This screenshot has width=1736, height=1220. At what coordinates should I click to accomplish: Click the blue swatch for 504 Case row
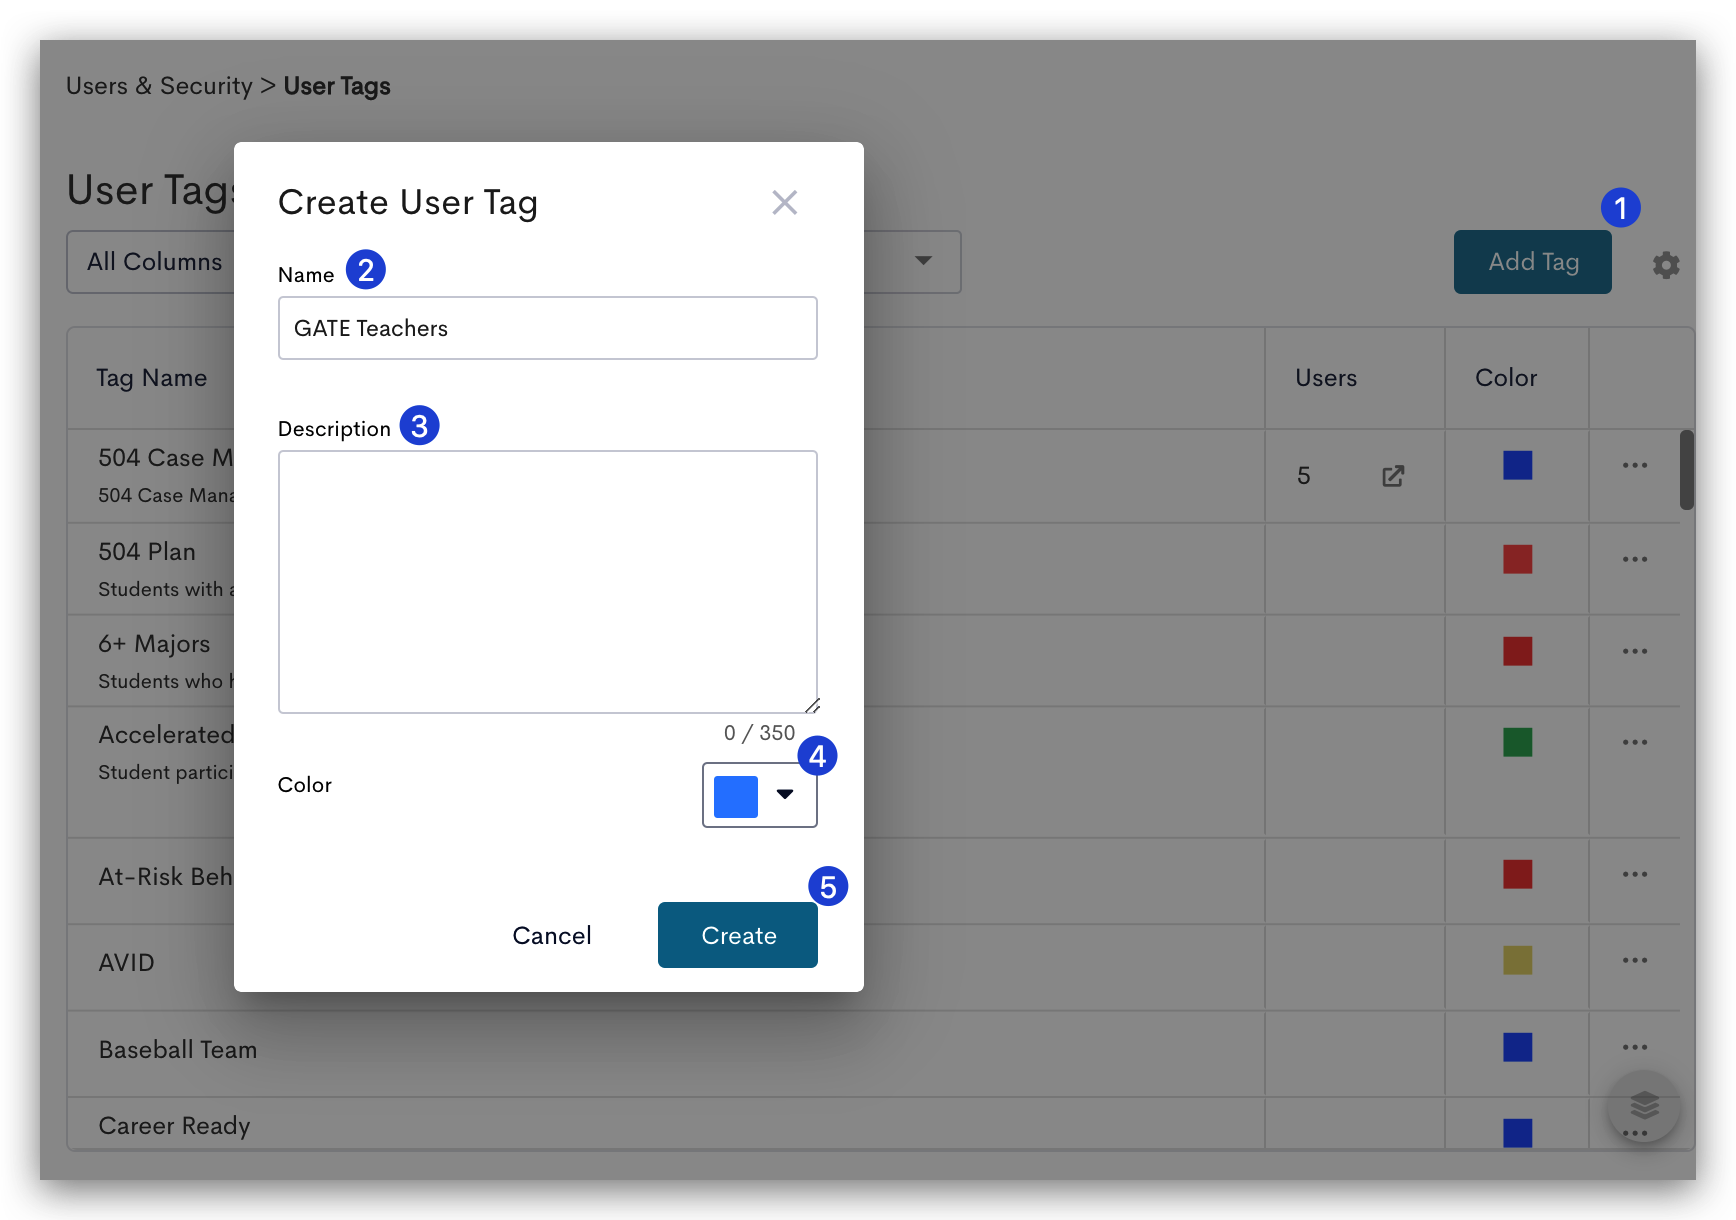(1518, 465)
